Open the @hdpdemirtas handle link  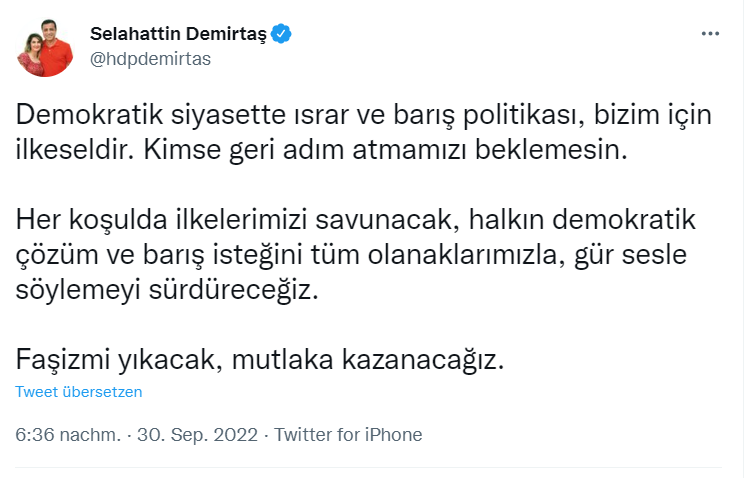tap(150, 58)
